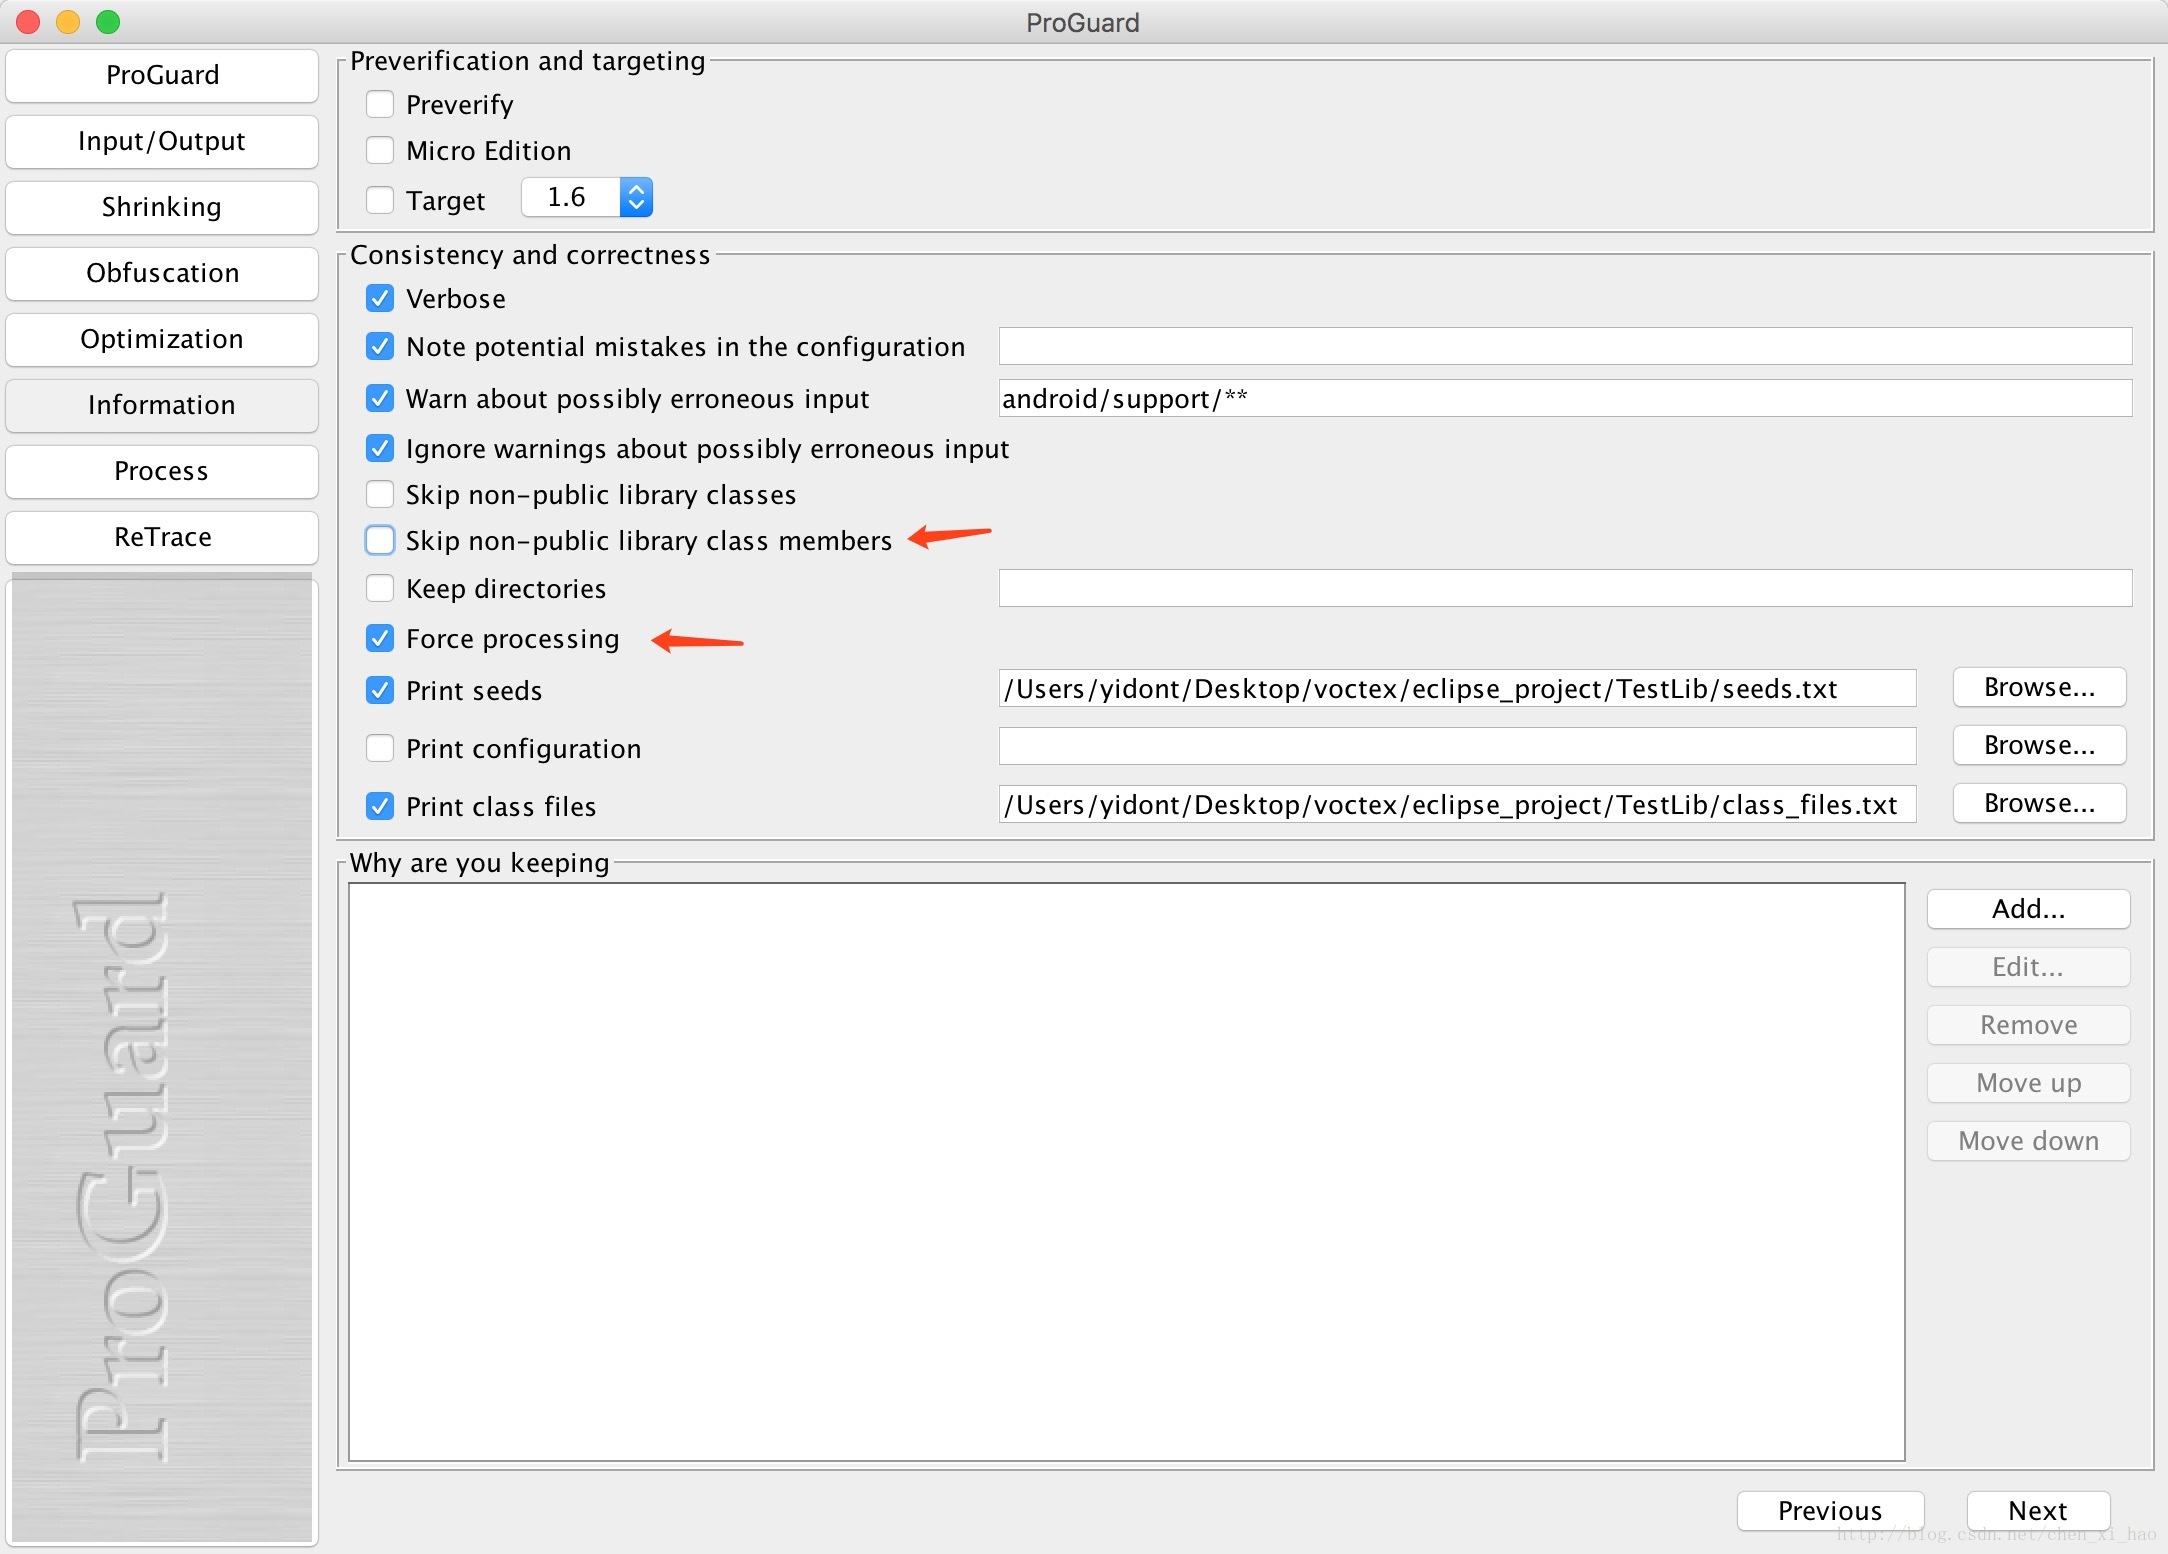Click the seeds.txt path field
Screen dimensions: 2168x1554
tap(1457, 689)
